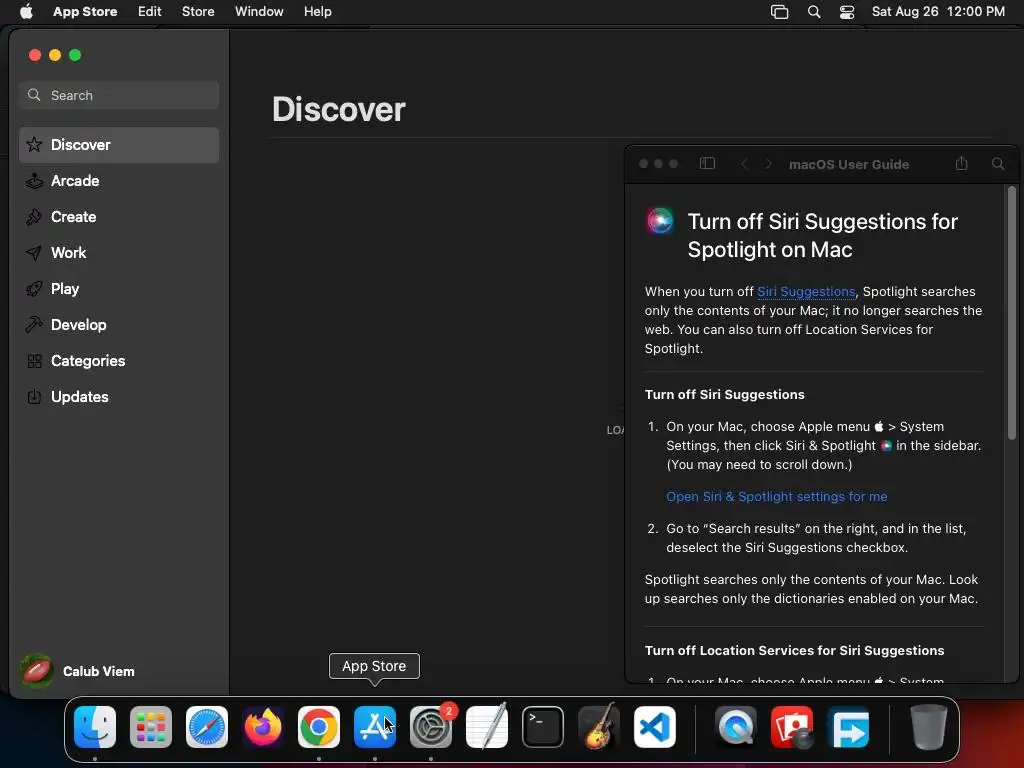Click Open Siri & Spotlight settings for me
This screenshot has height=768, width=1024.
click(776, 496)
